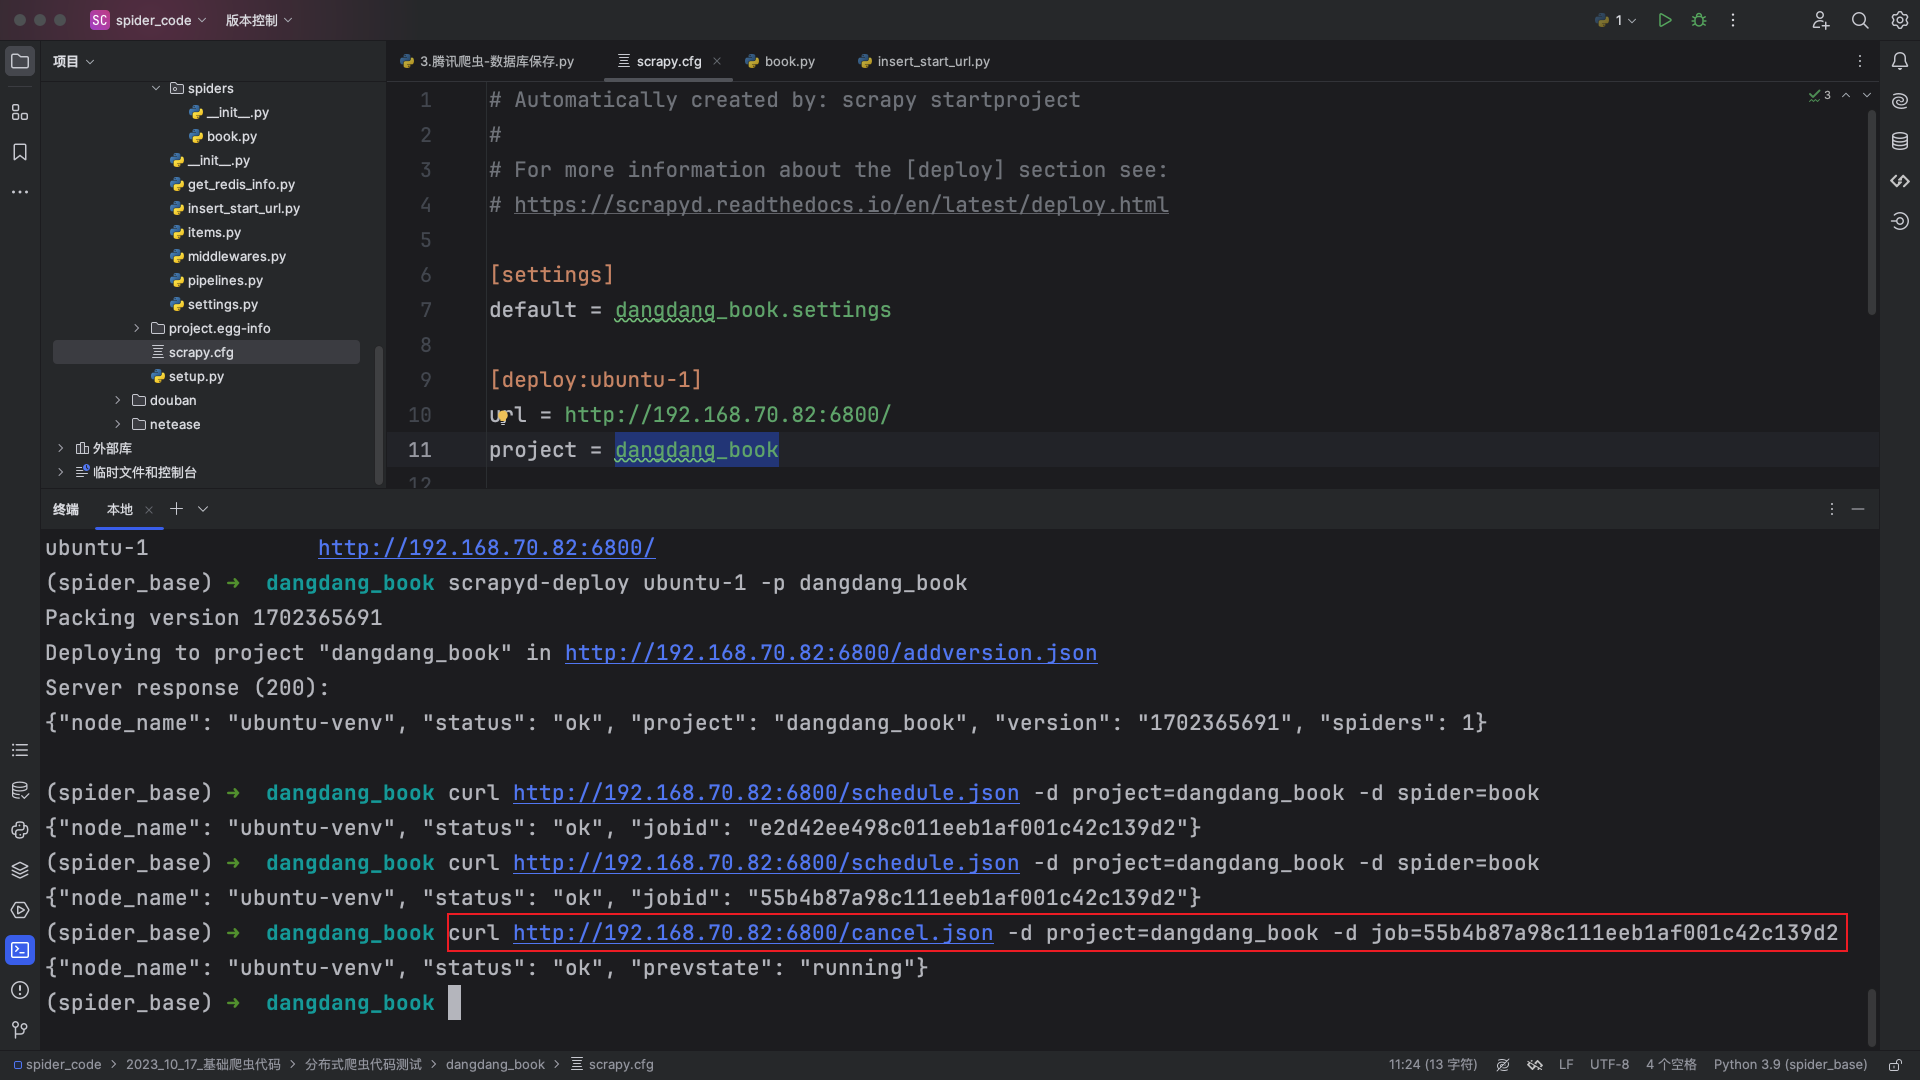Open more actions menu next to Debug

1733,20
